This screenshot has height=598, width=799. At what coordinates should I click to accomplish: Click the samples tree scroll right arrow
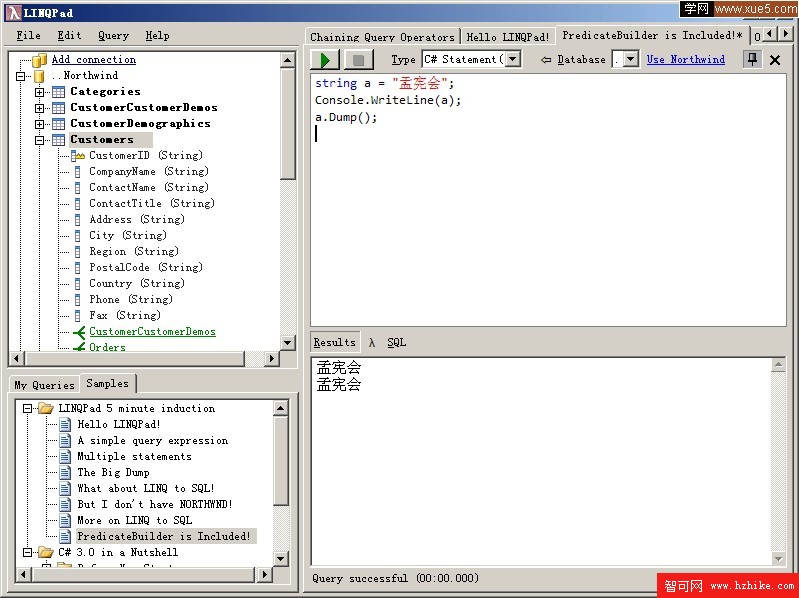click(264, 575)
